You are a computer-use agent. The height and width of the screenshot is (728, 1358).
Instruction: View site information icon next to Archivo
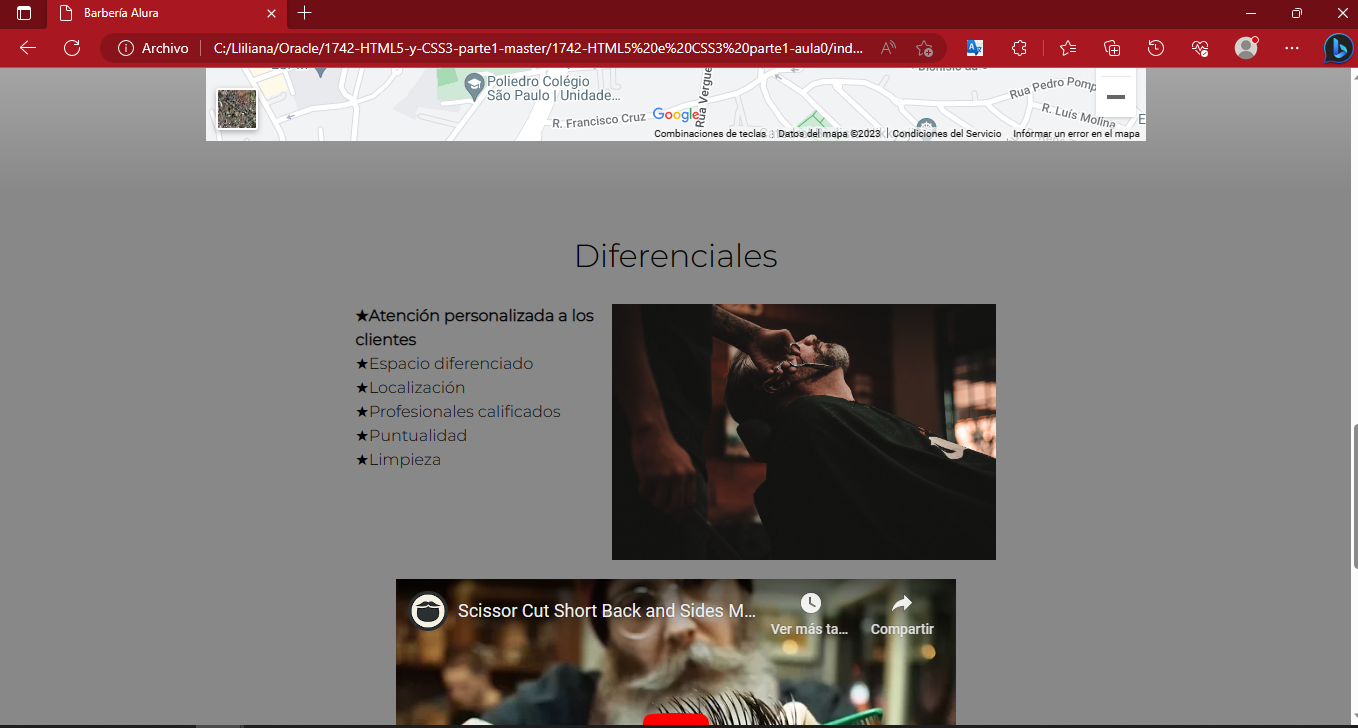pyautogui.click(x=126, y=48)
